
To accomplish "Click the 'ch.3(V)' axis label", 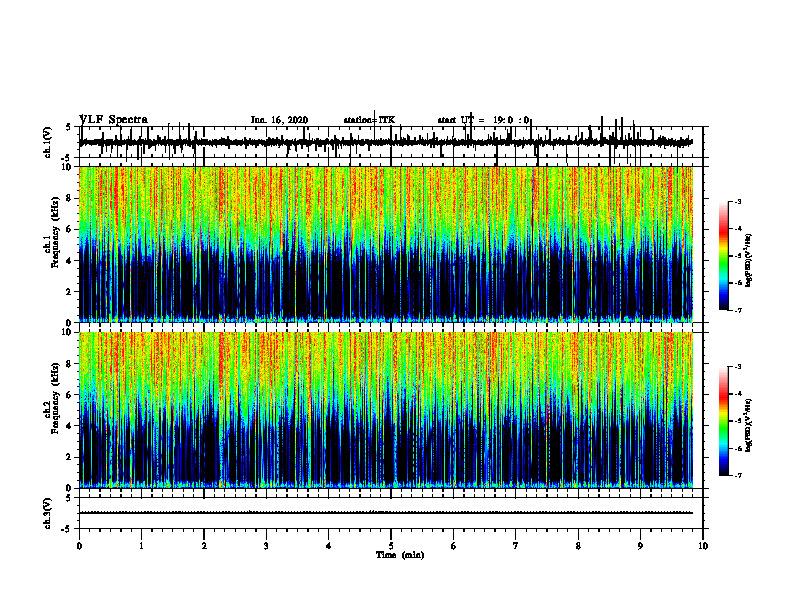I will point(48,513).
